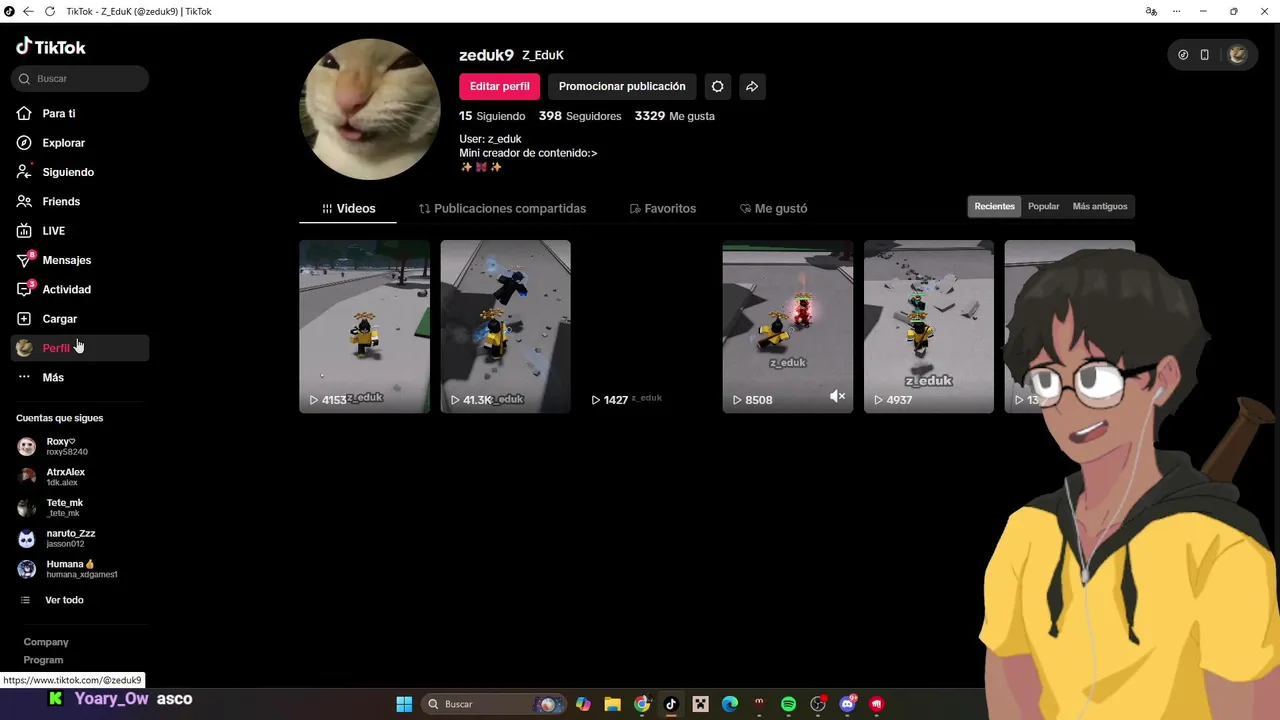Image resolution: width=1280 pixels, height=720 pixels.
Task: Open the 15 Siguiendo list
Action: tap(492, 116)
